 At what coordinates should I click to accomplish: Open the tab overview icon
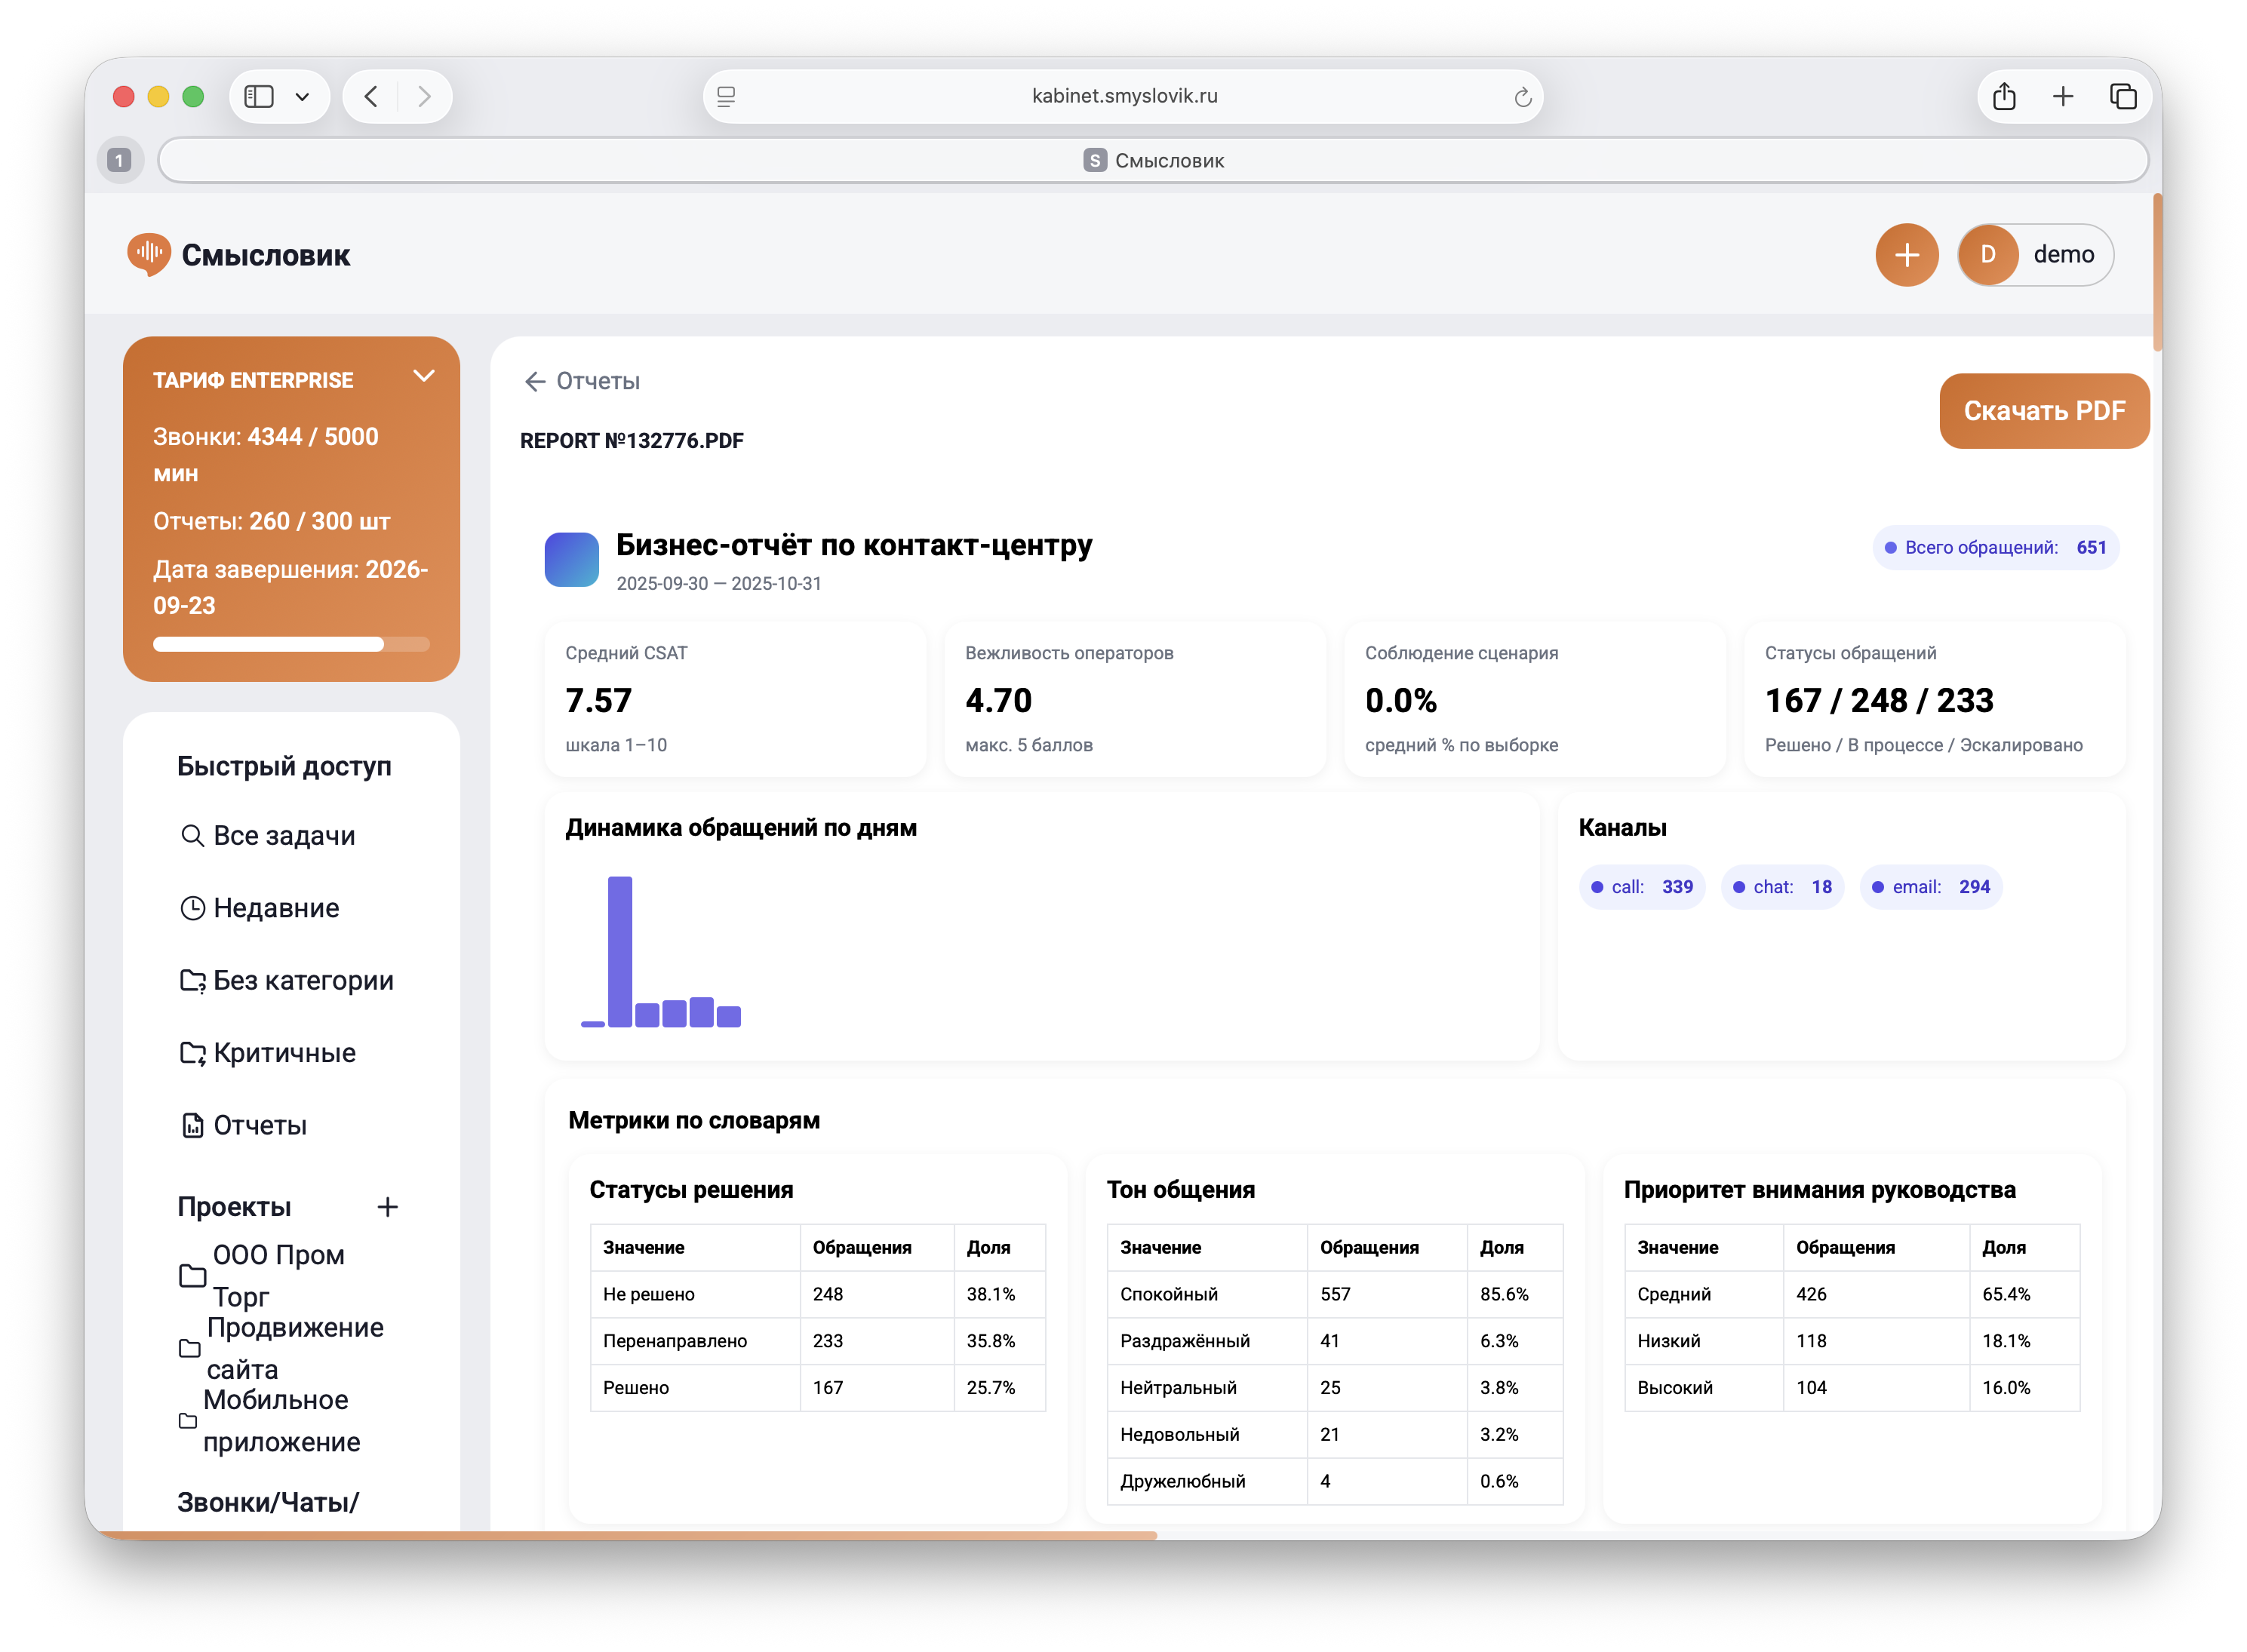(2122, 97)
